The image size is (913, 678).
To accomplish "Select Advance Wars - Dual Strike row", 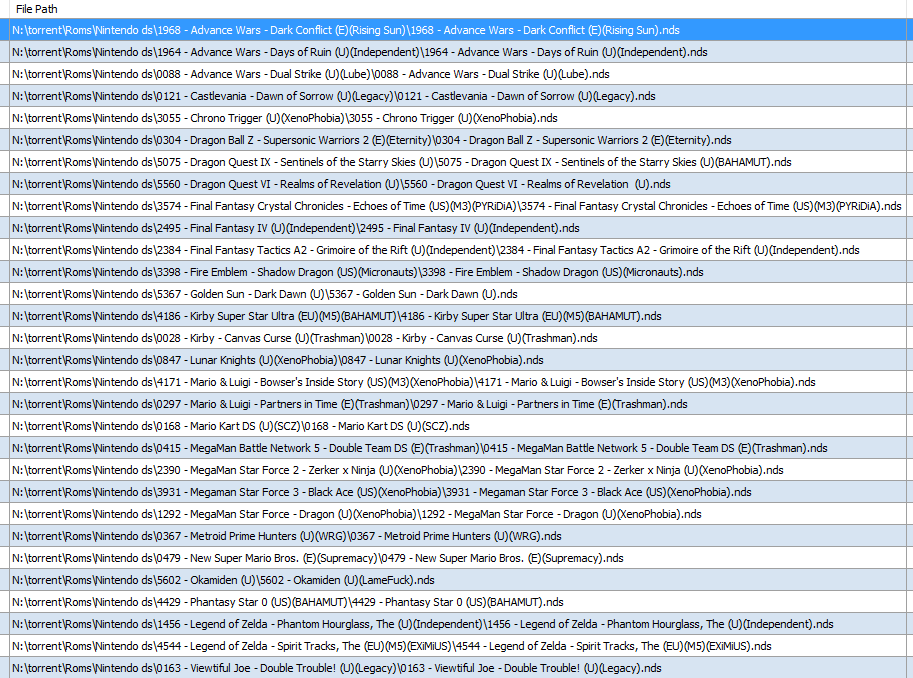I will tap(458, 74).
